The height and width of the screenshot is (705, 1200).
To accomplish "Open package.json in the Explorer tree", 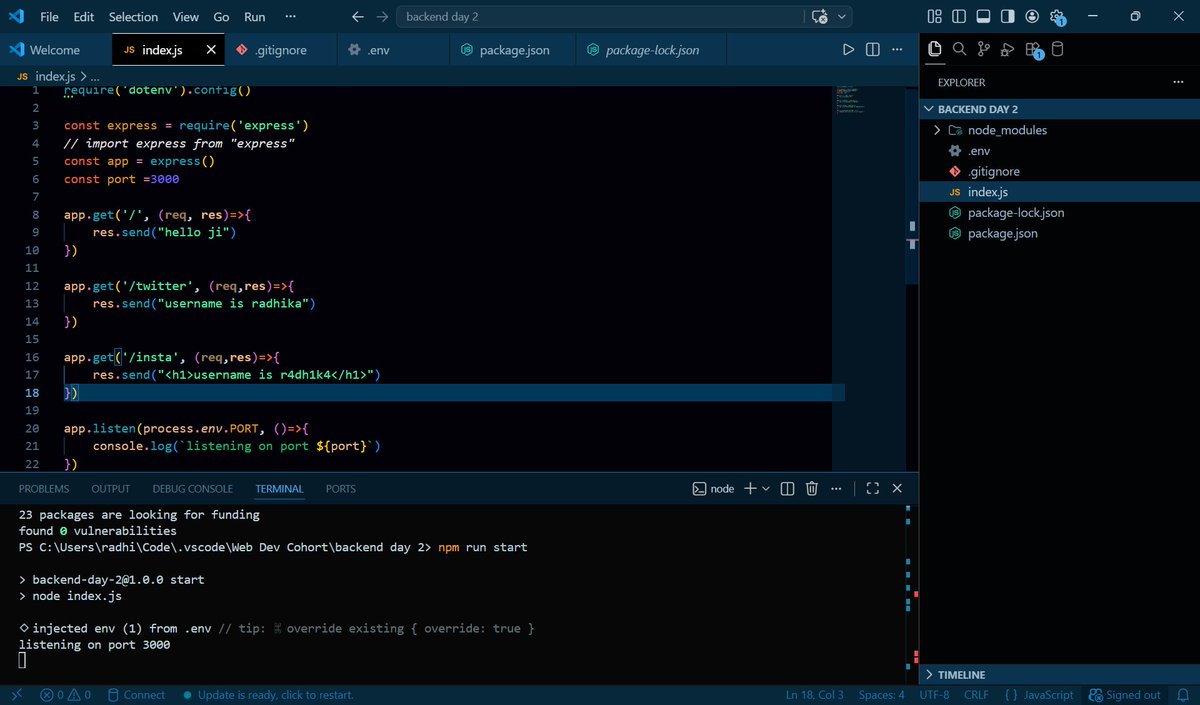I will (1003, 234).
